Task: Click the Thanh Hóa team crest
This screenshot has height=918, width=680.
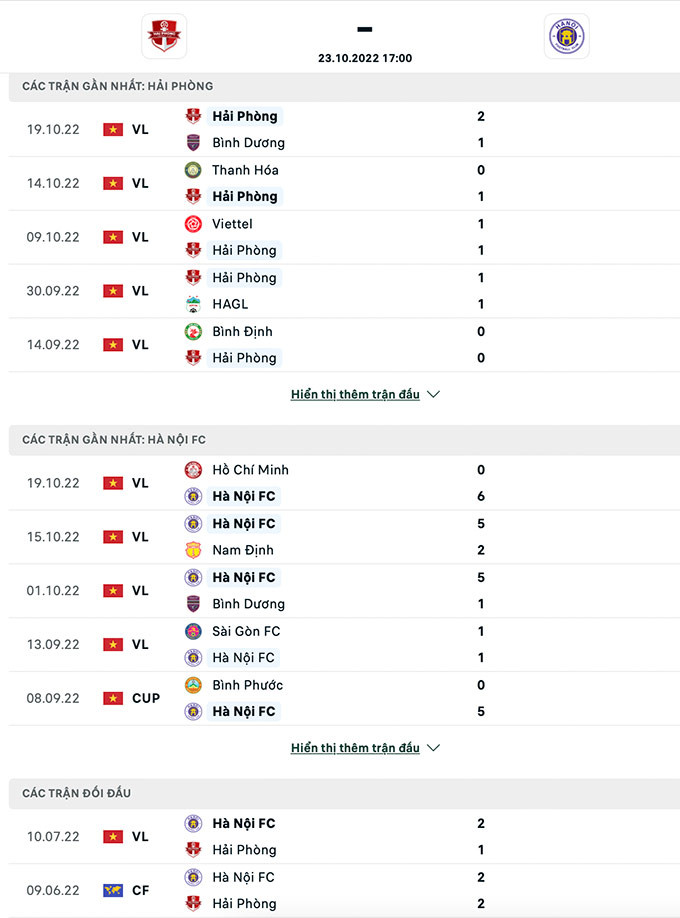Action: coord(194,170)
